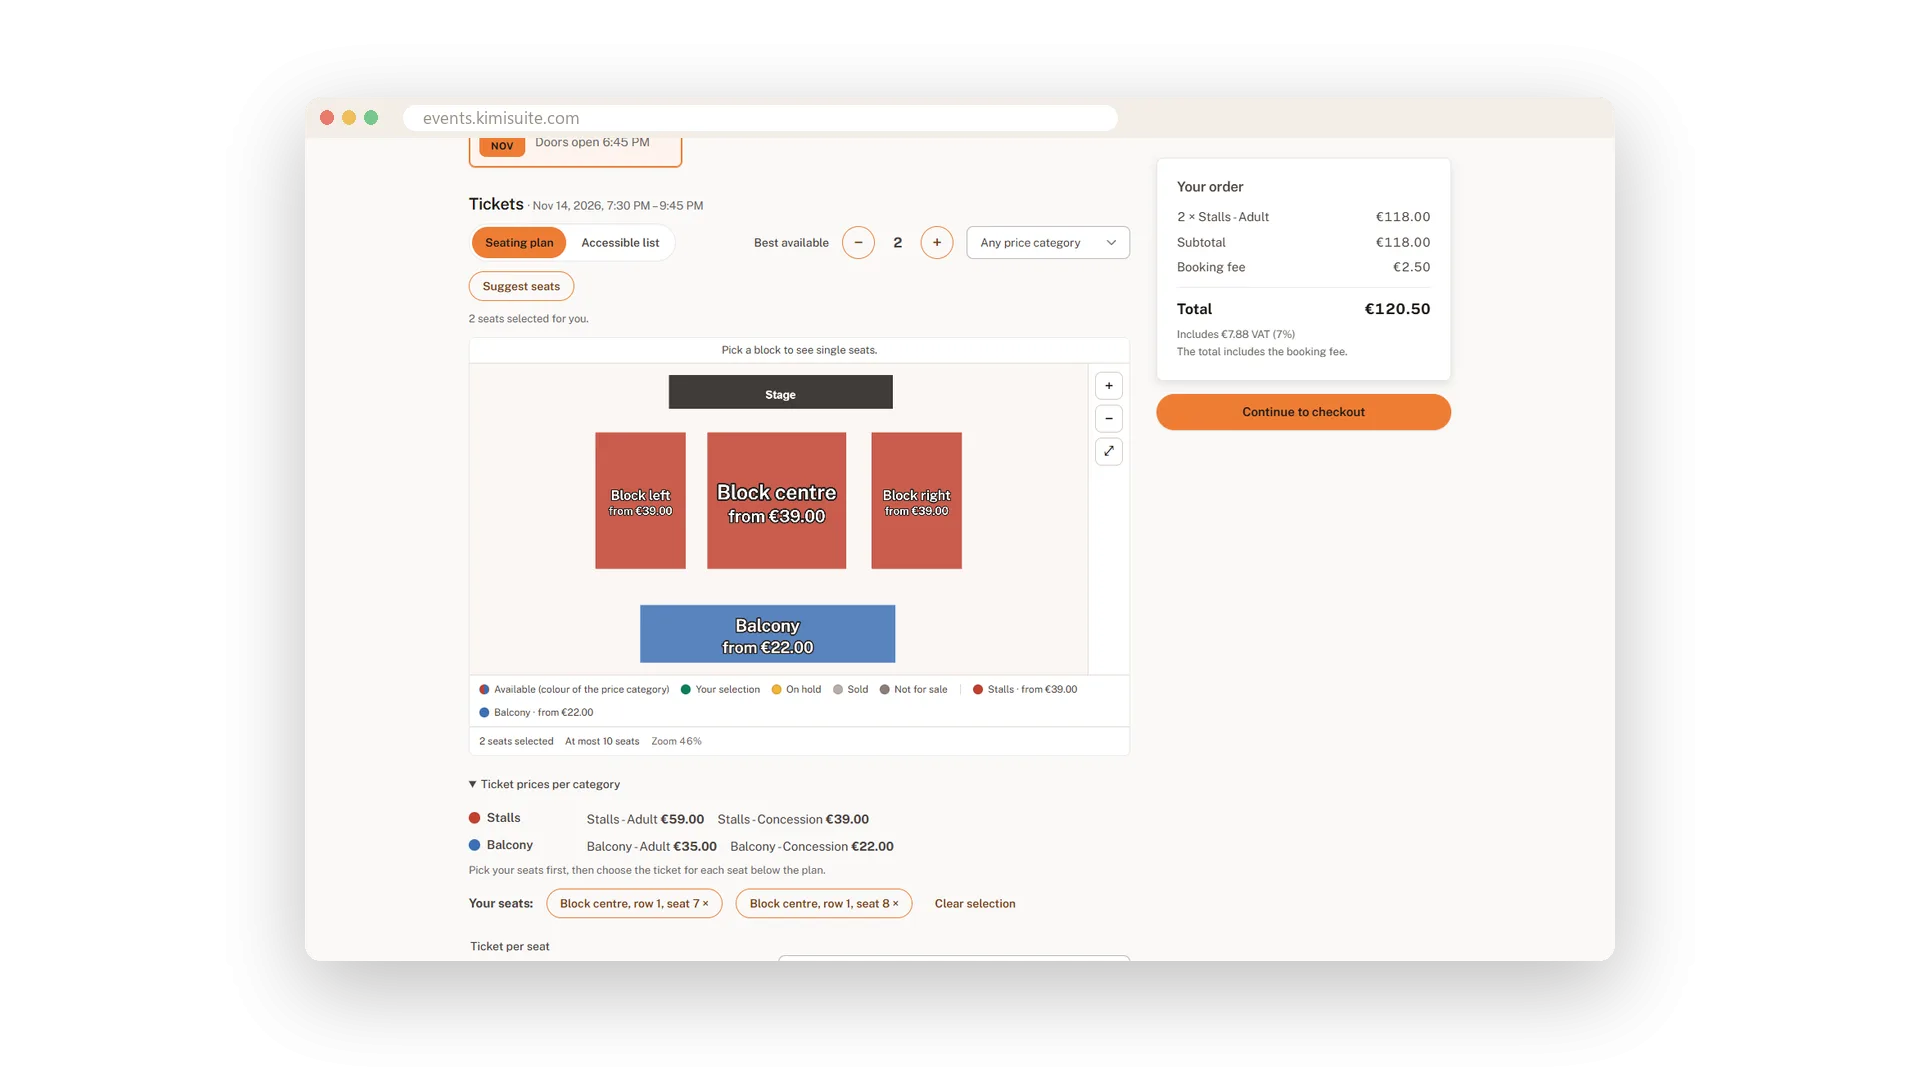Image resolution: width=1920 pixels, height=1080 pixels.
Task: Select the Block centre seating area
Action: click(x=776, y=501)
